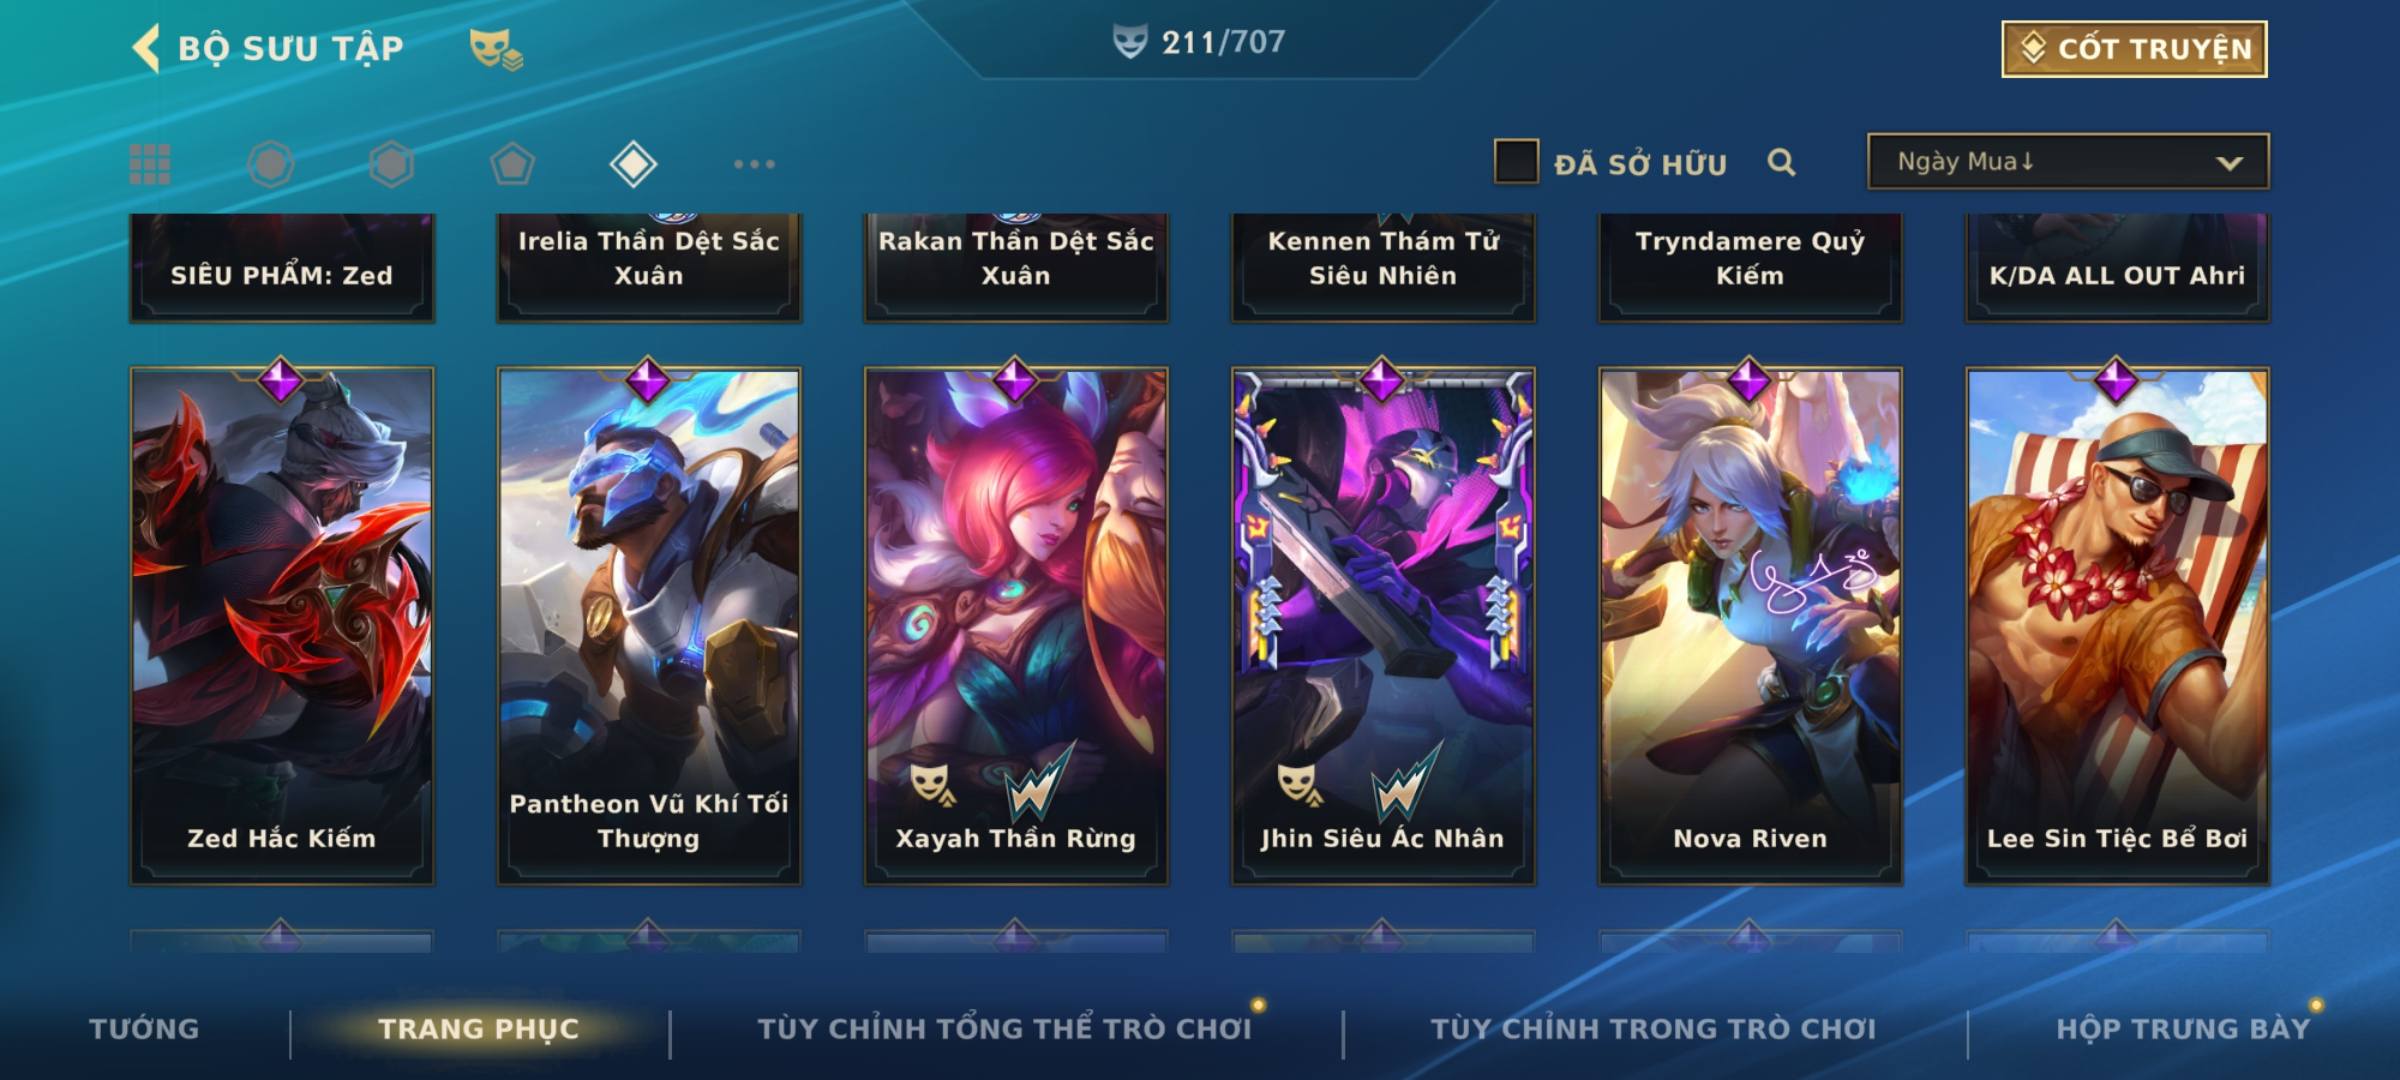Select the diamond rarity filter icon
Screen dimensions: 2400x1080
click(633, 164)
